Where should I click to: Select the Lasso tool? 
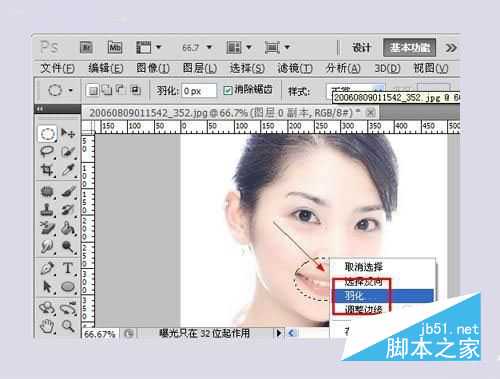47,152
